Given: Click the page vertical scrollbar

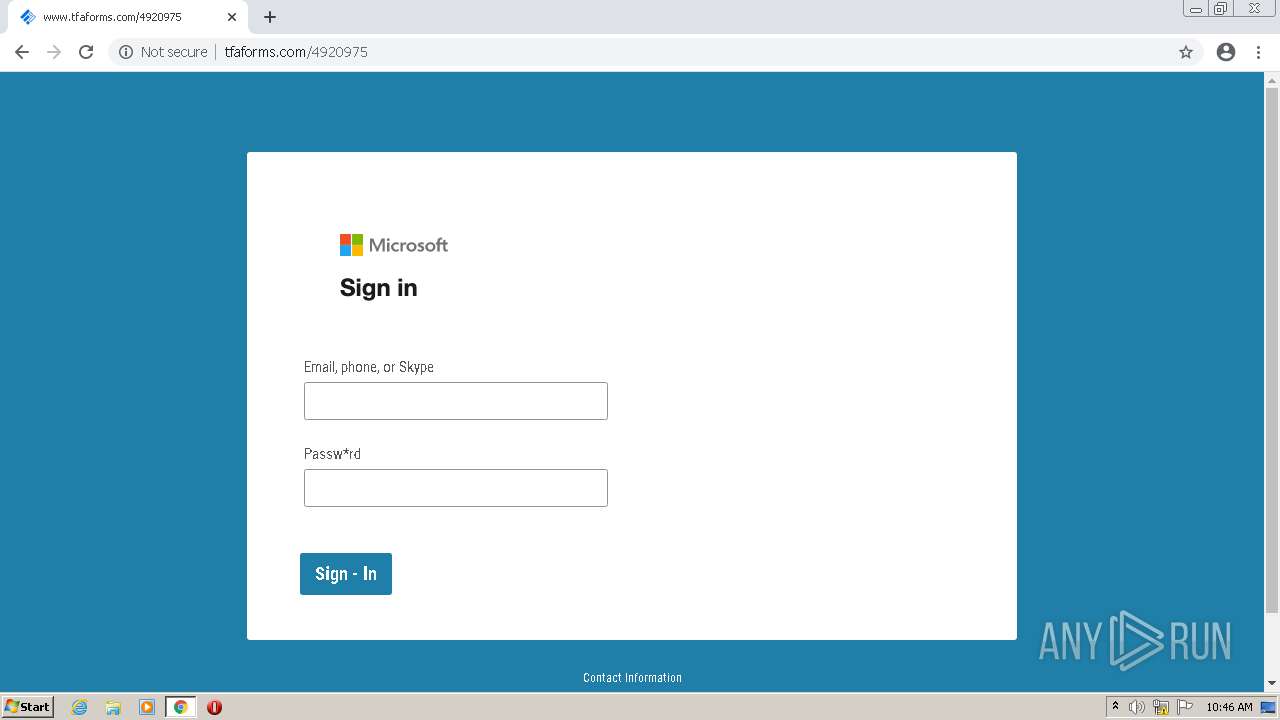Looking at the screenshot, I should [x=1272, y=350].
